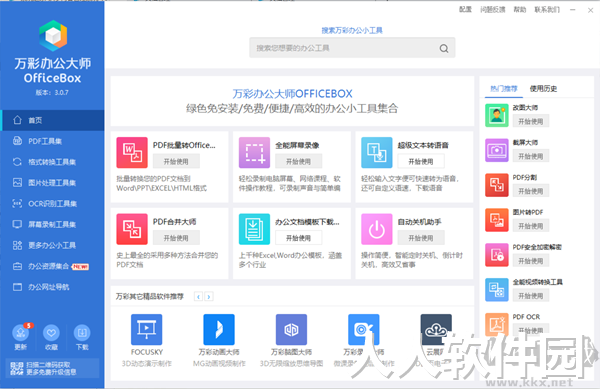Start using 超级文本转语音
Image resolution: width=600 pixels, height=389 pixels.
coord(421,161)
